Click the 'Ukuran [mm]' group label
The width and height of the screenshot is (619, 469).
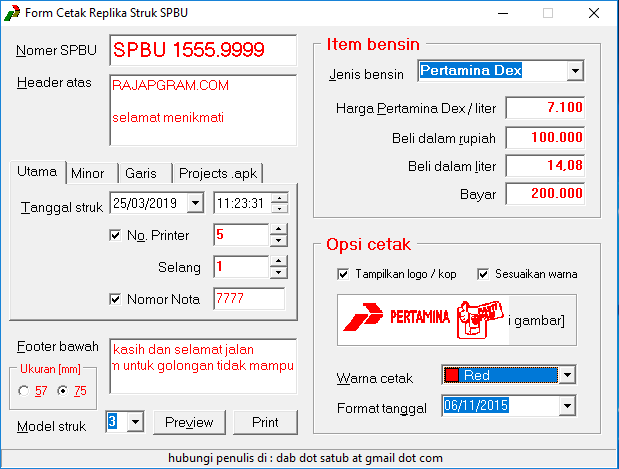[50, 369]
